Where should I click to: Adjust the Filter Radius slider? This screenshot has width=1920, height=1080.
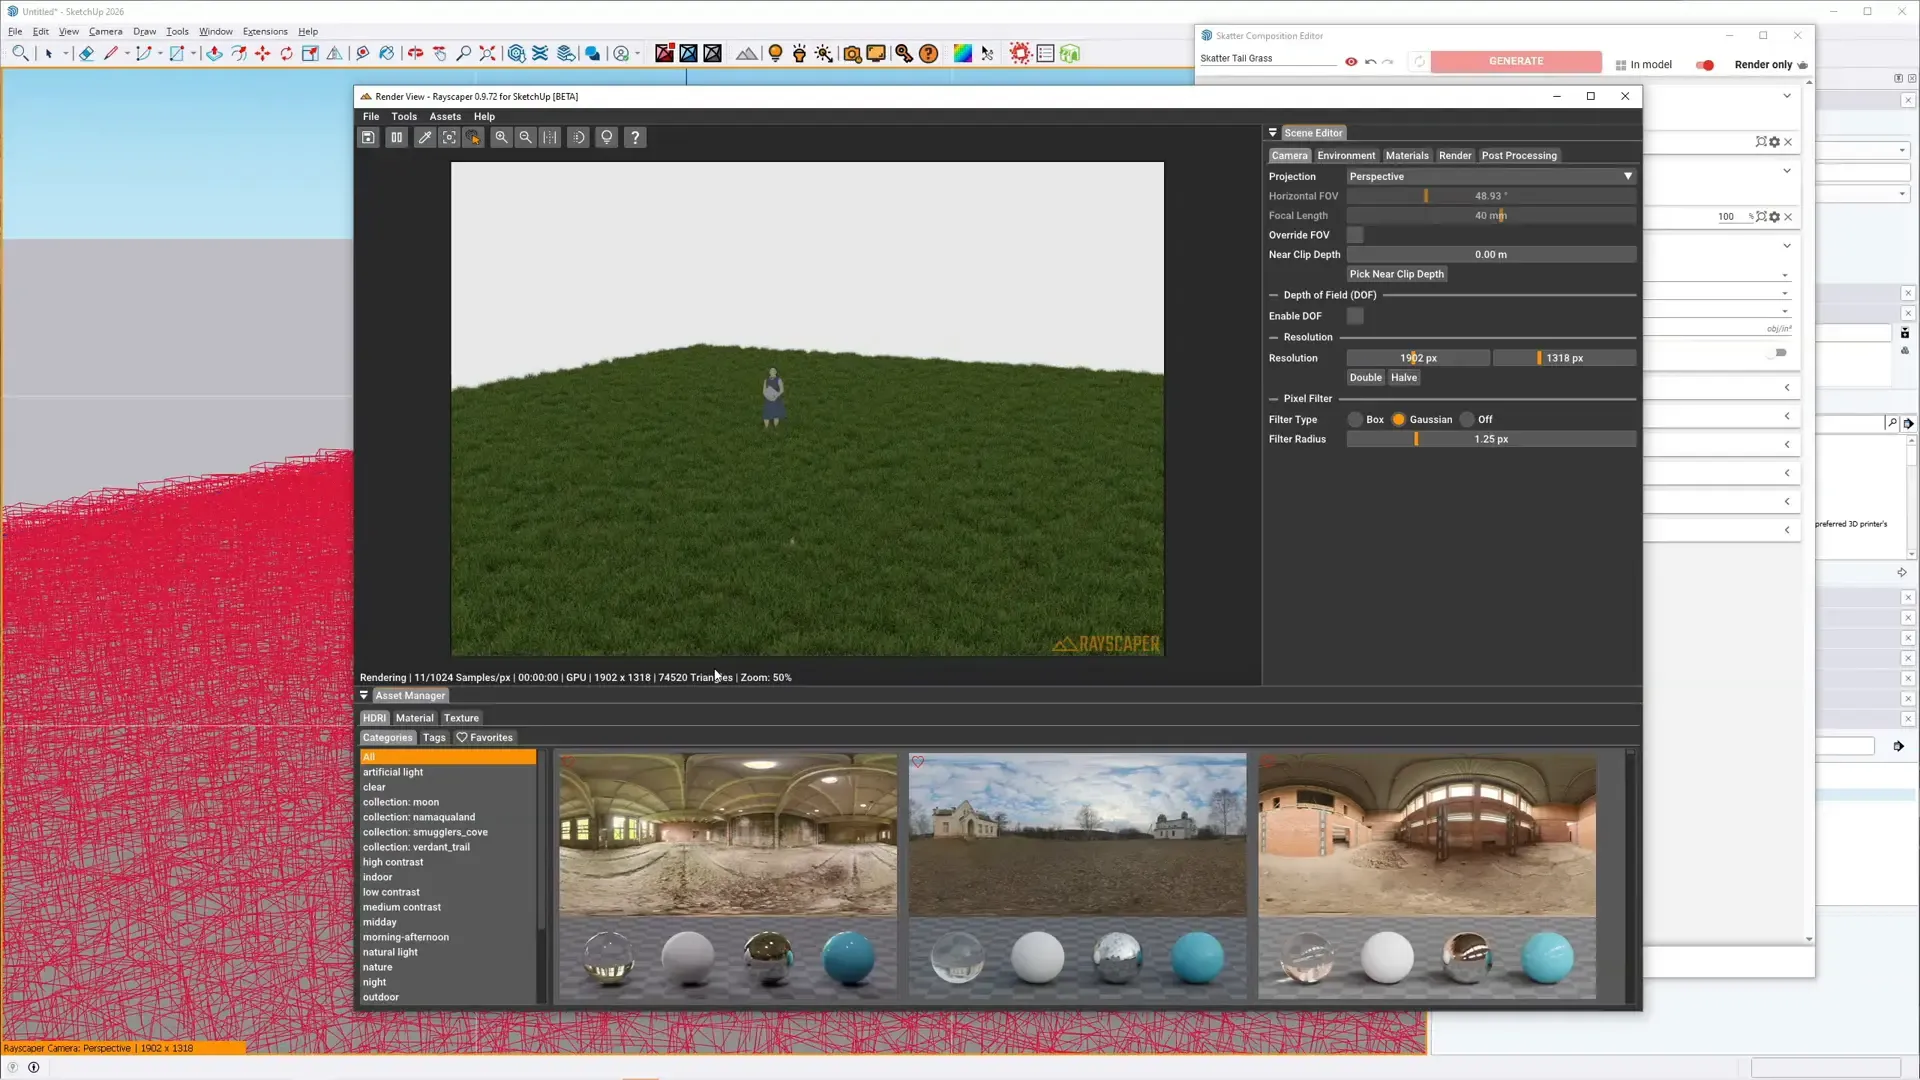pyautogui.click(x=1491, y=439)
